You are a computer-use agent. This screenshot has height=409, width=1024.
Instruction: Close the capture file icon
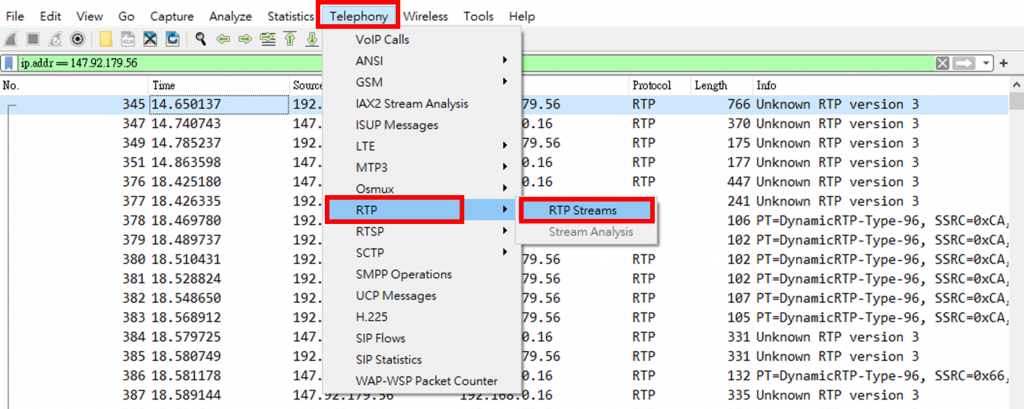tap(151, 39)
